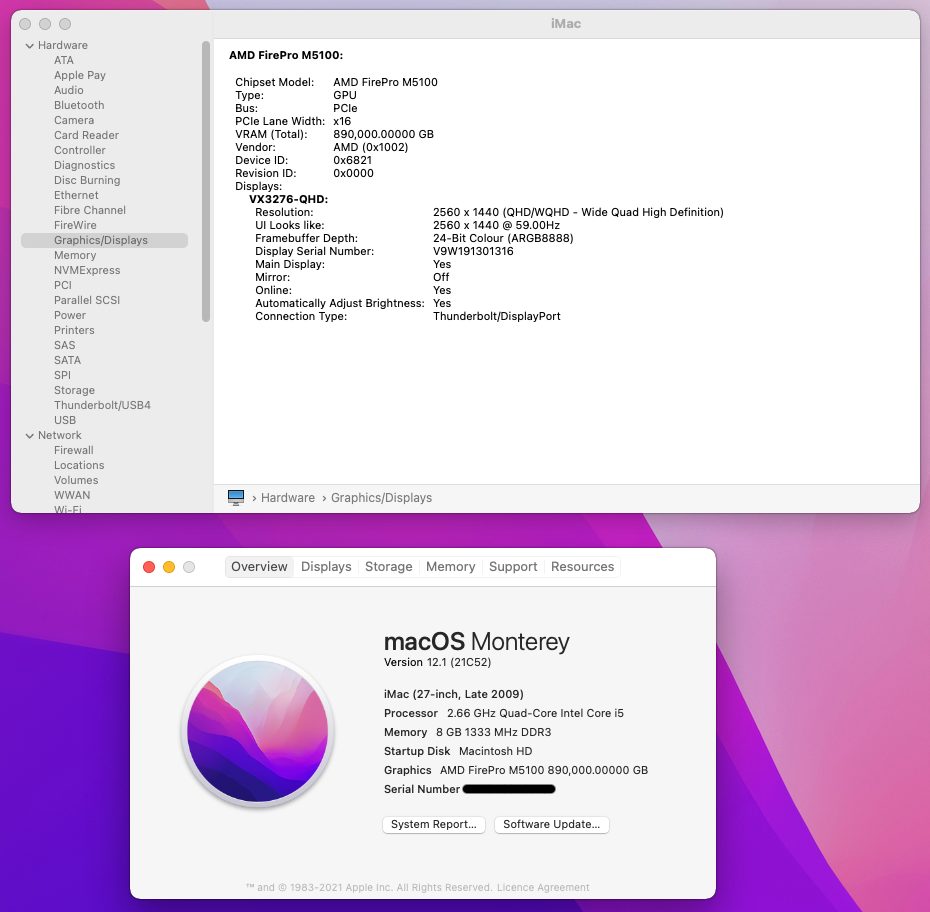
Task: Open Memory in System Information sidebar
Action: point(75,255)
